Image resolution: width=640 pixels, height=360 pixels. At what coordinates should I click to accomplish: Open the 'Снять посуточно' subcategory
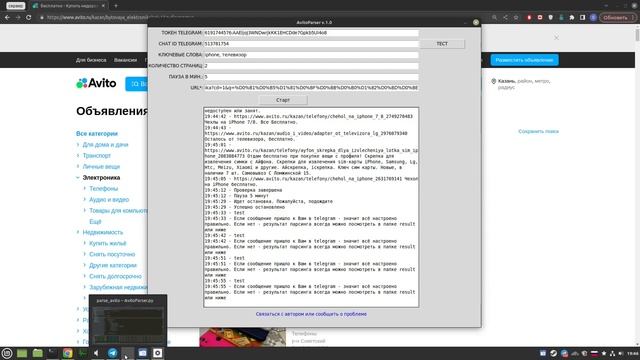[112, 254]
